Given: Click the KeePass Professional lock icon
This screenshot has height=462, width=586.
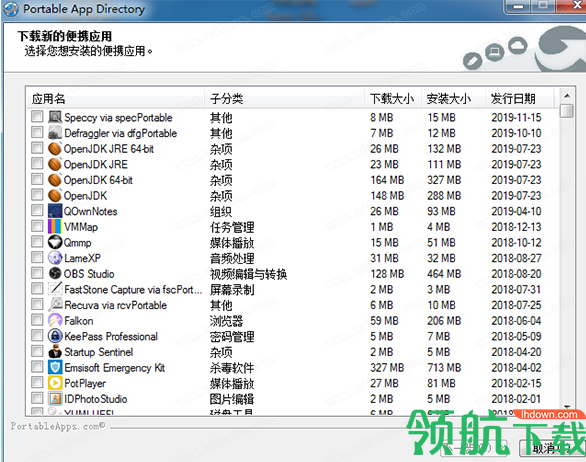Looking at the screenshot, I should click(x=55, y=336).
